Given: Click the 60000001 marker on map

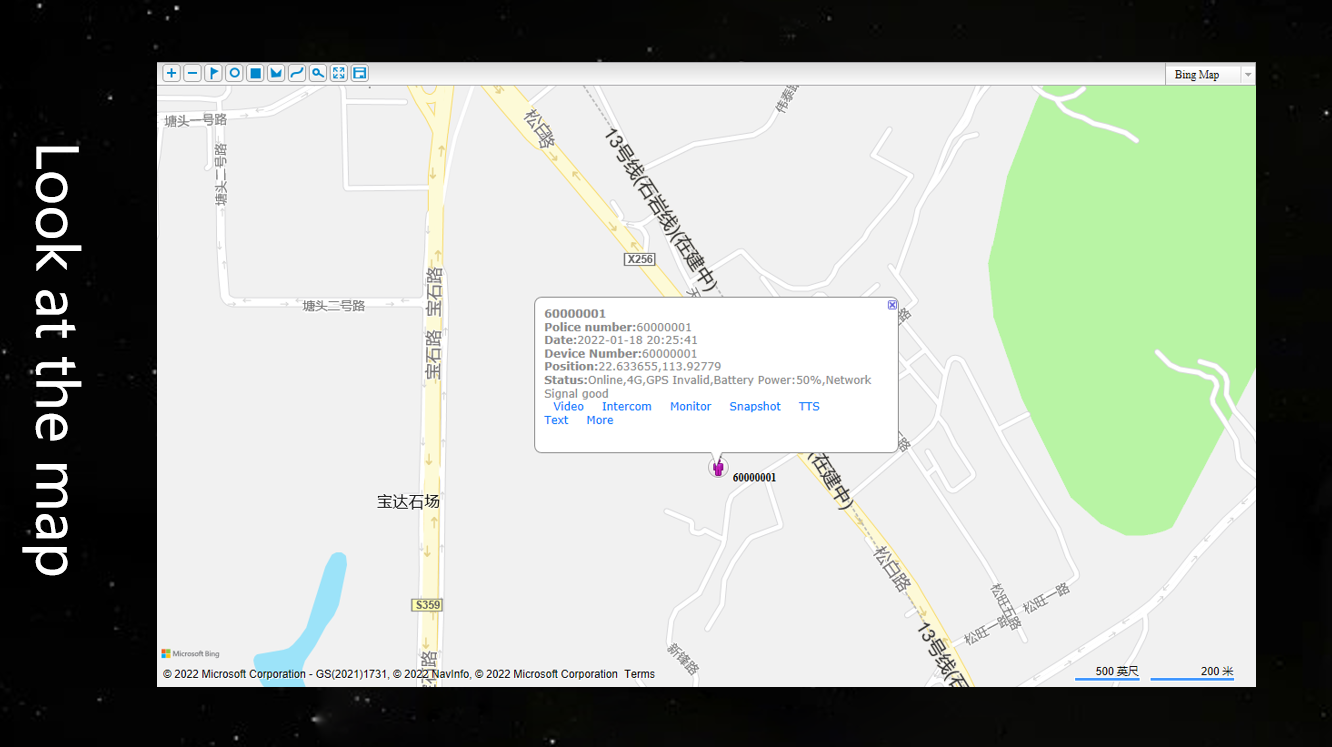Looking at the screenshot, I should click(x=719, y=466).
